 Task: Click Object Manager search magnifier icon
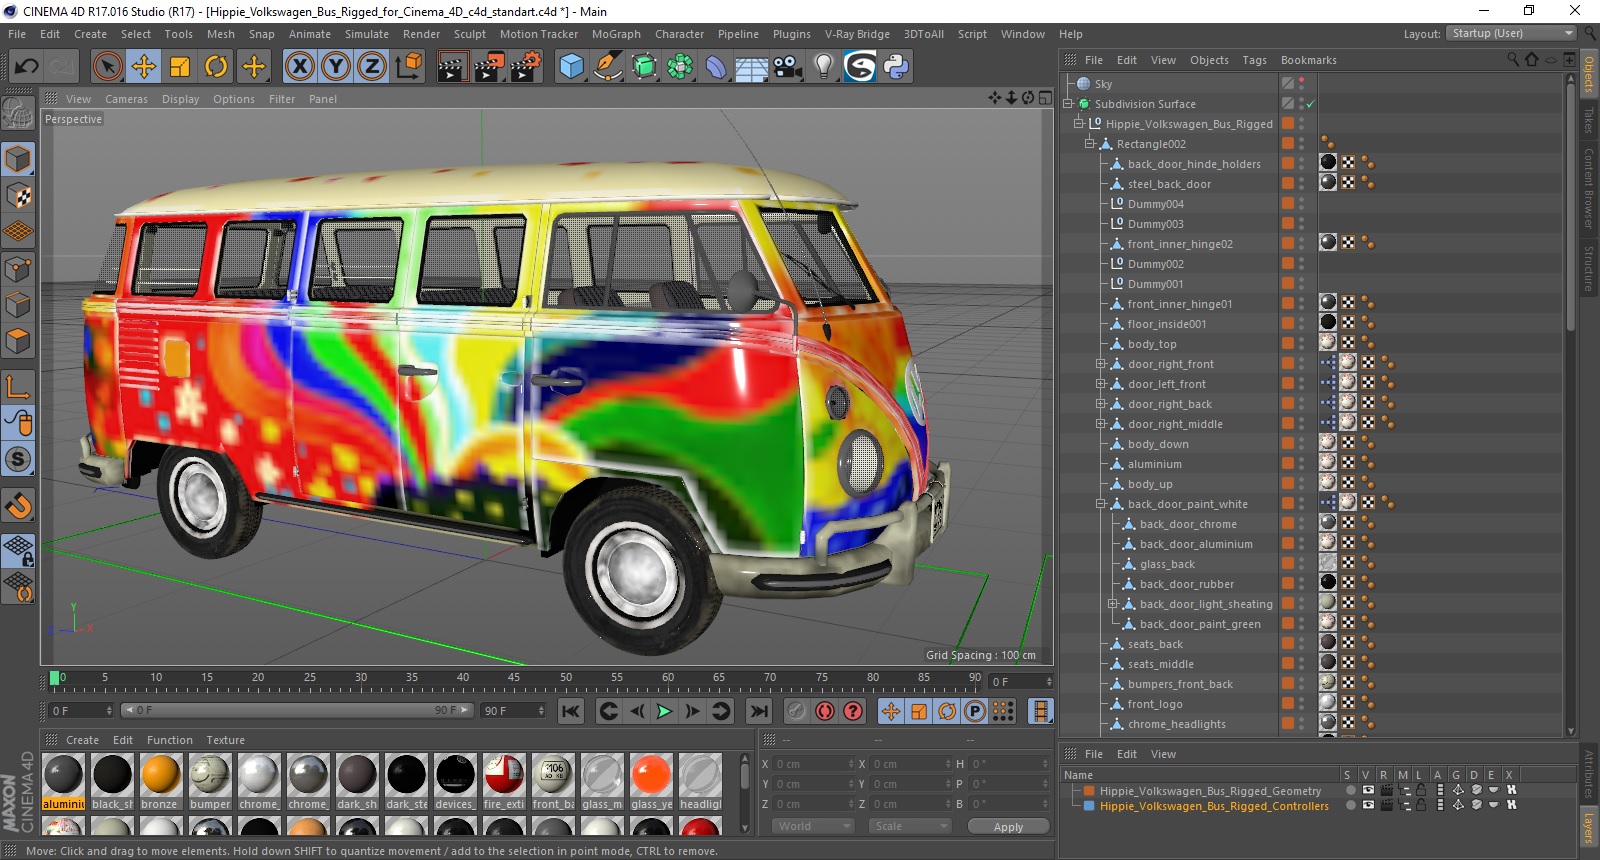point(1513,60)
